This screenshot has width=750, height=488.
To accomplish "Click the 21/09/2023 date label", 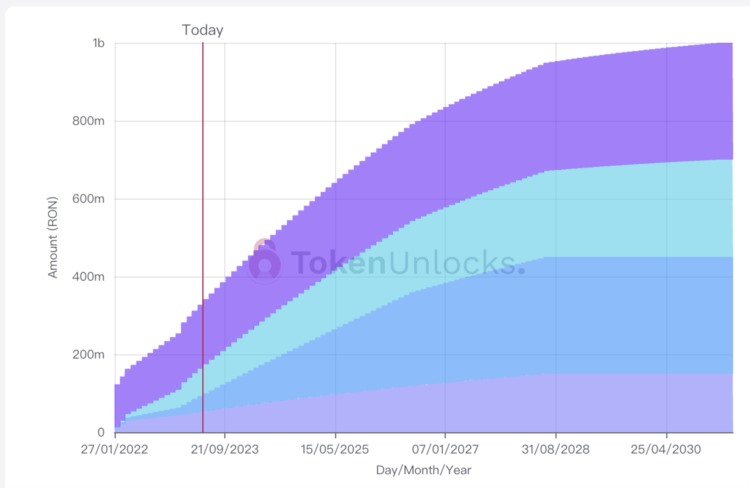I will 224,450.
